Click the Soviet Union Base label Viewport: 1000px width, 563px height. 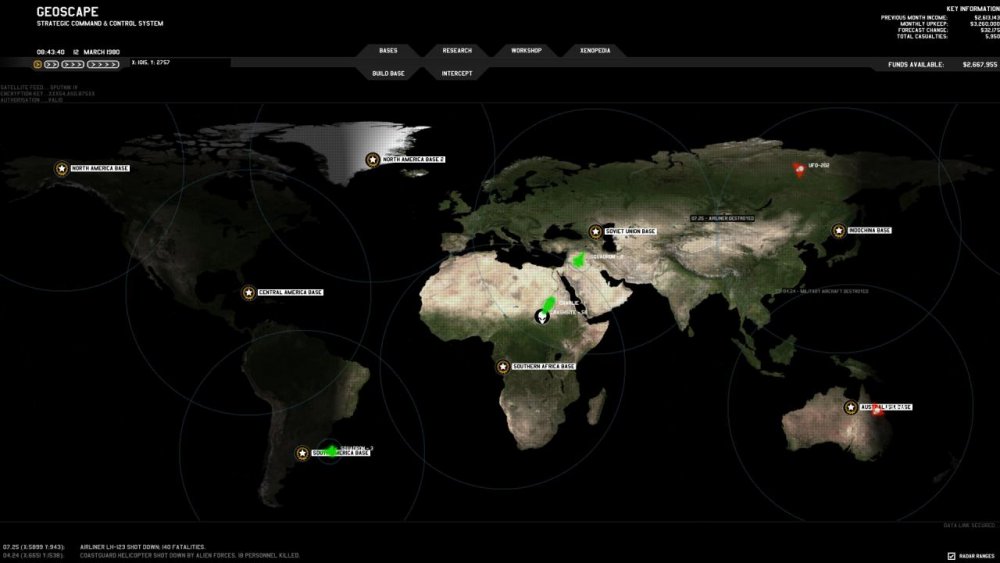630,231
